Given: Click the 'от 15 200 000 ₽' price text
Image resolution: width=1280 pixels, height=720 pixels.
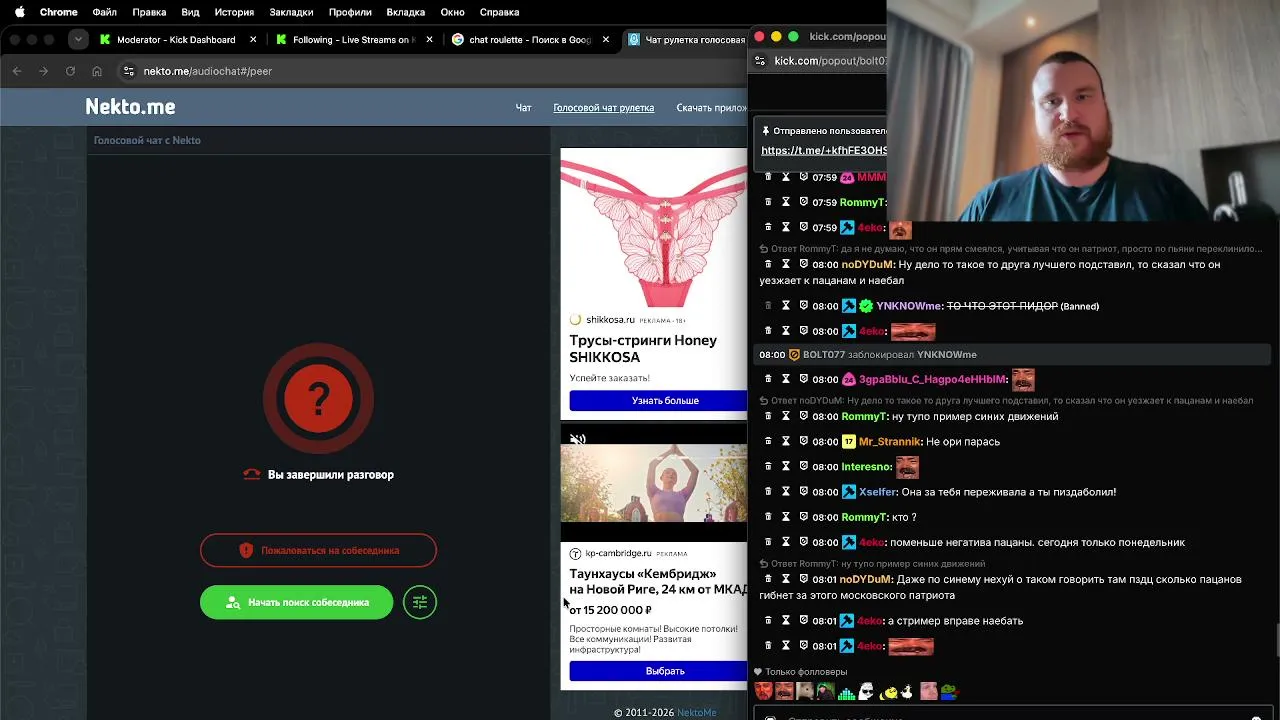Looking at the screenshot, I should (x=610, y=610).
